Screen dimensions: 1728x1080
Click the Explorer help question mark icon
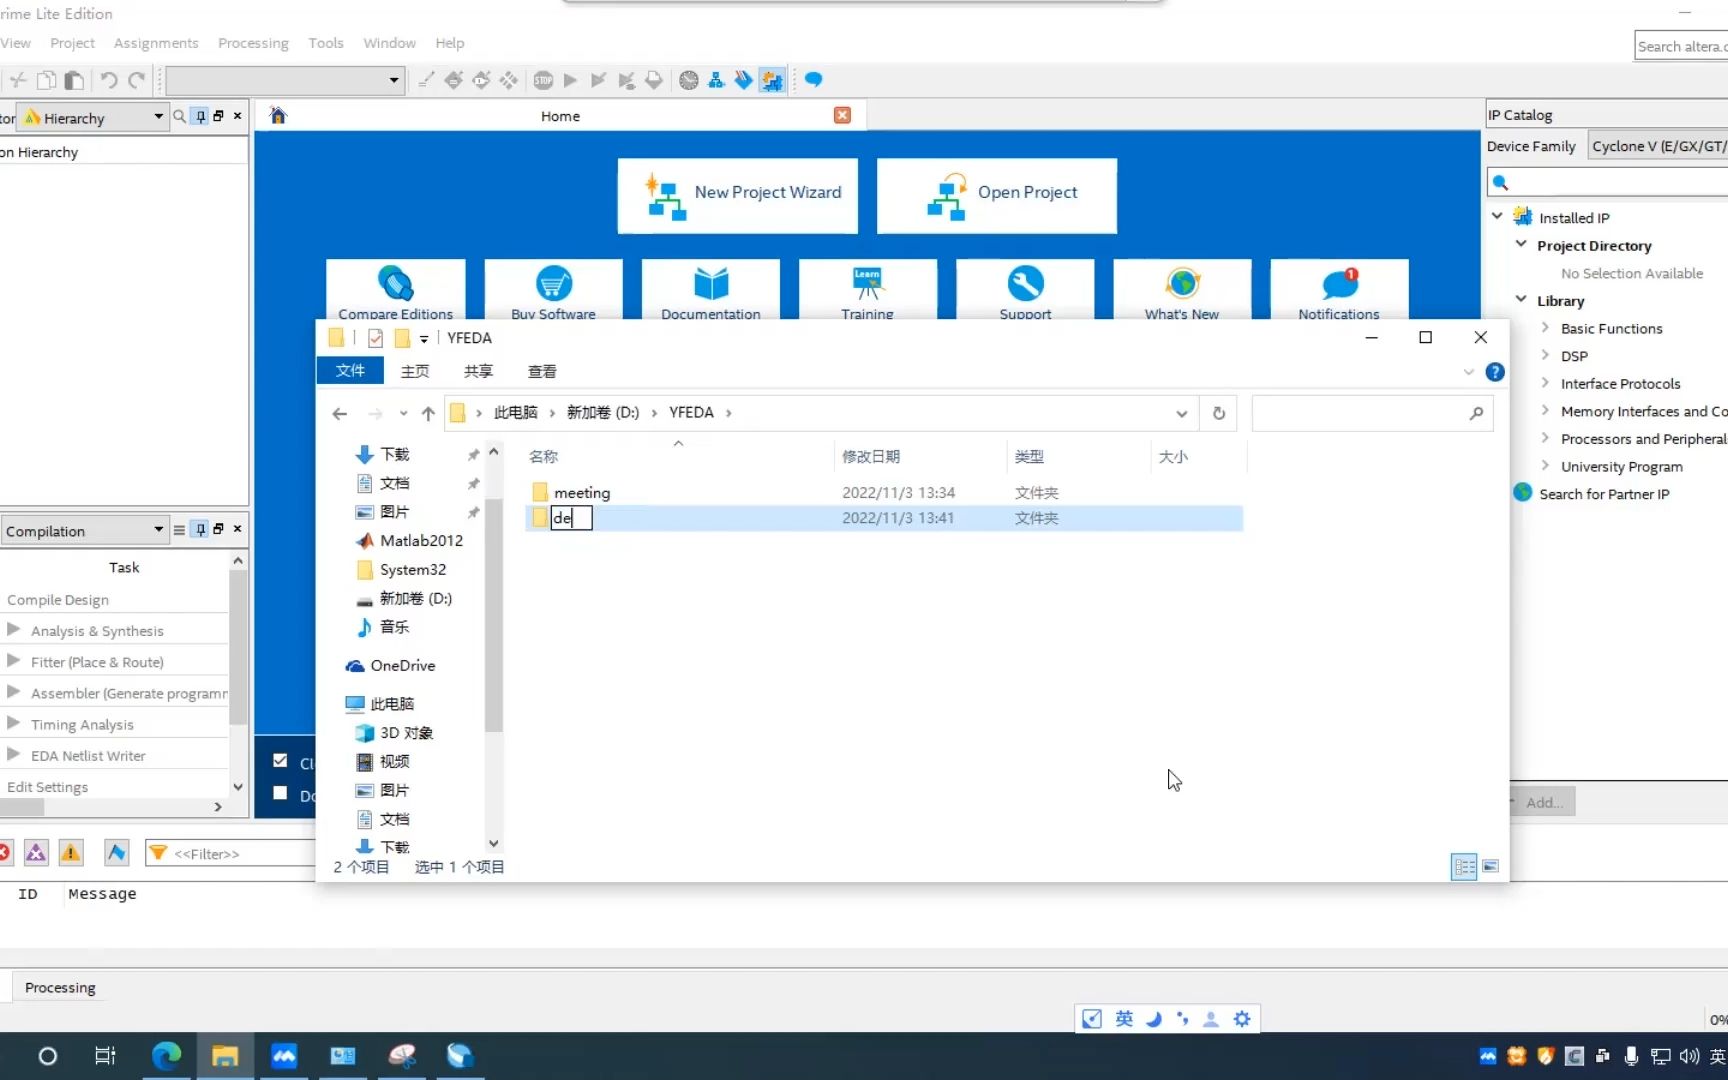click(1495, 372)
